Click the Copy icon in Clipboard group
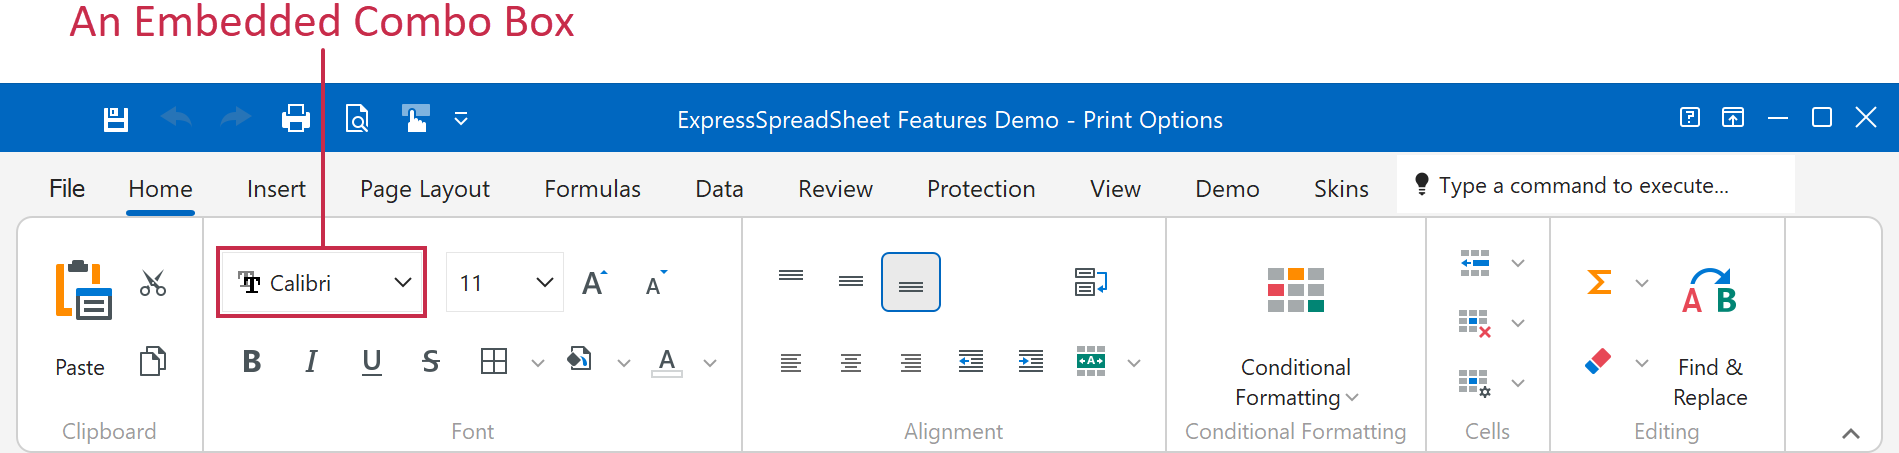The height and width of the screenshot is (453, 1899). [153, 361]
